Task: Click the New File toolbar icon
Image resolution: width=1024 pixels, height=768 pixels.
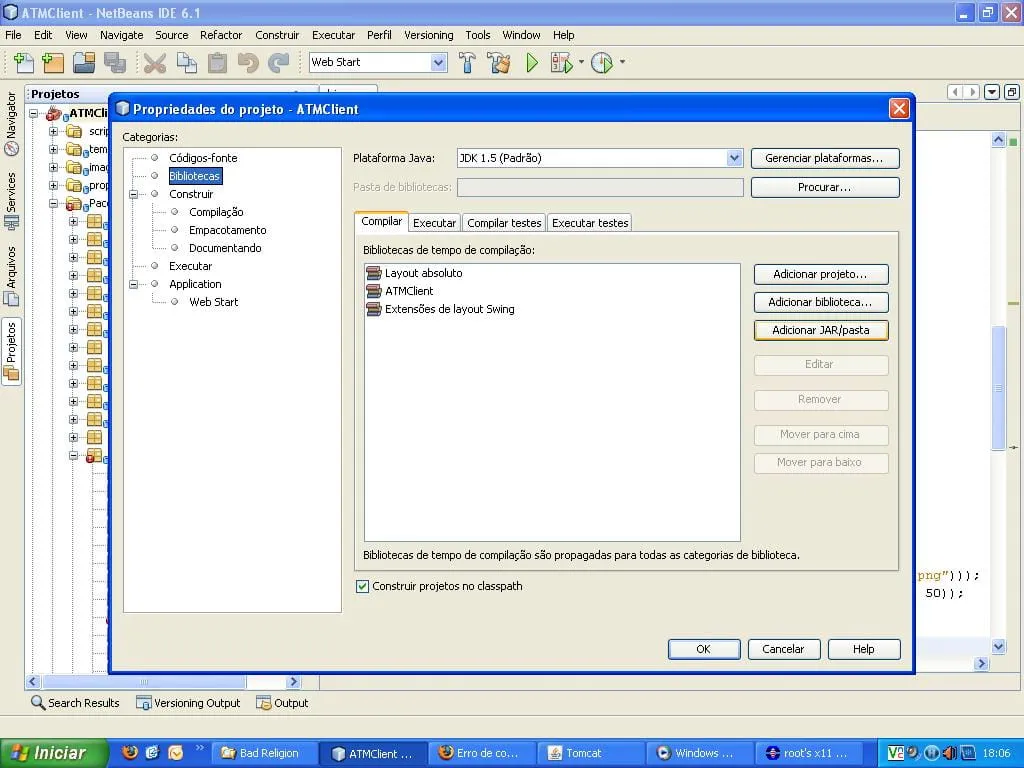Action: click(x=22, y=63)
